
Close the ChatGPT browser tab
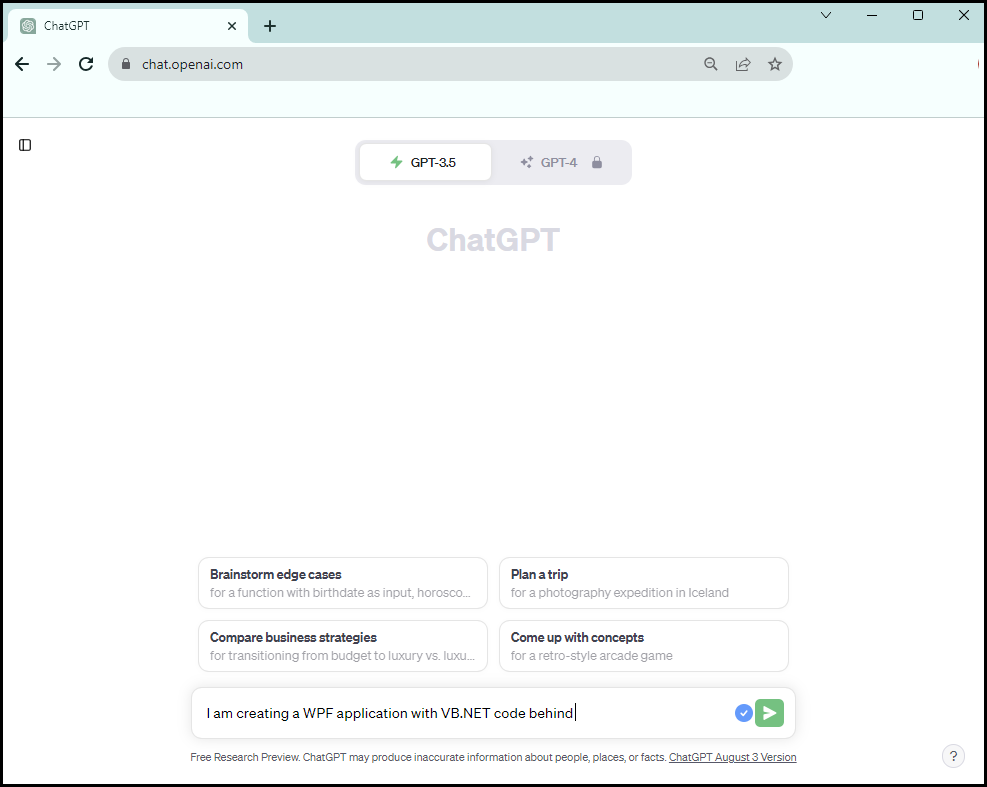232,26
